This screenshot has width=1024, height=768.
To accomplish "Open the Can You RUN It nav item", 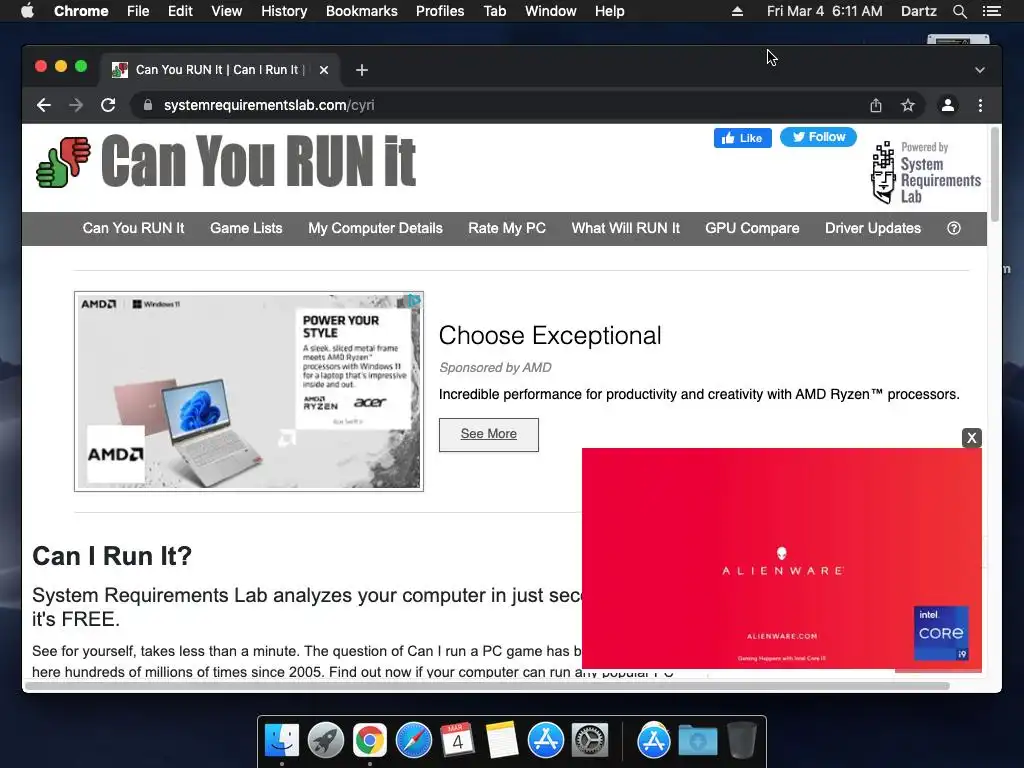I will click(133, 228).
